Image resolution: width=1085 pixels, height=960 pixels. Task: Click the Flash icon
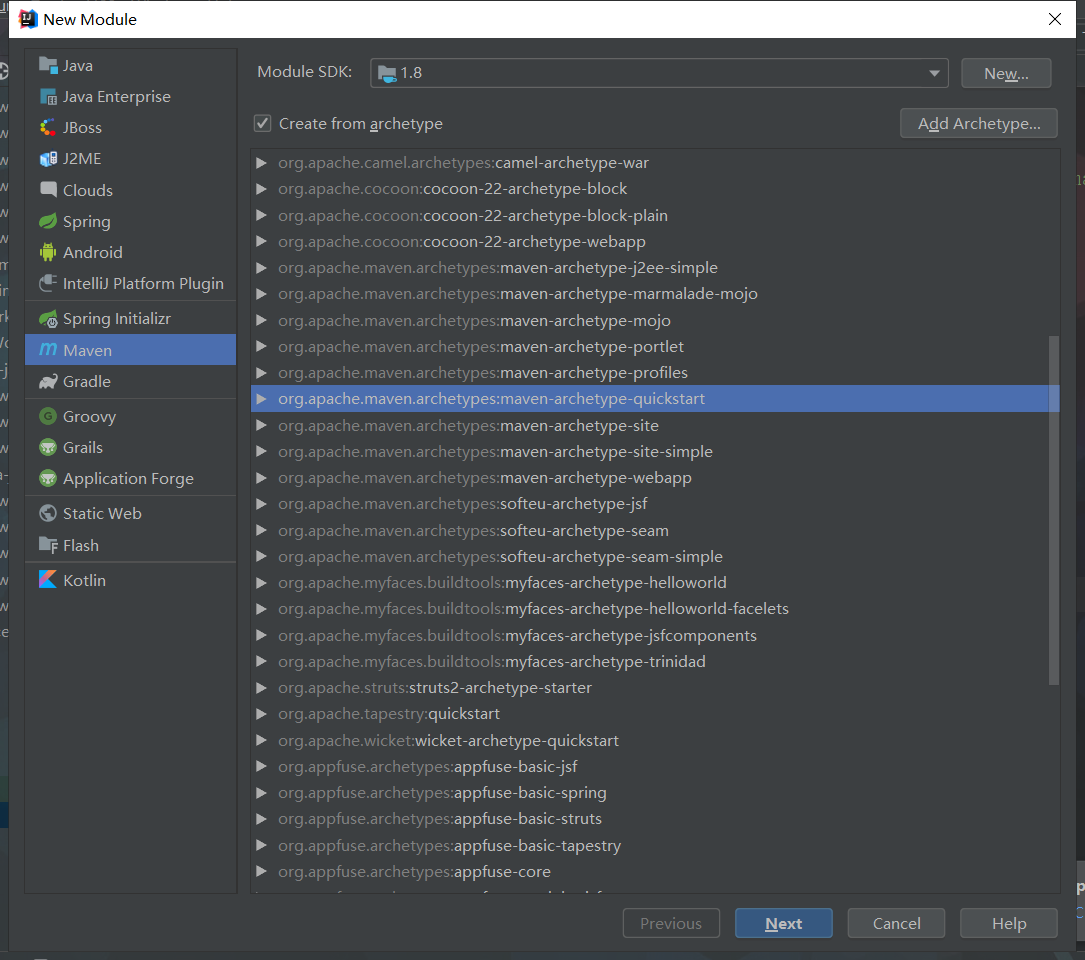coord(48,545)
